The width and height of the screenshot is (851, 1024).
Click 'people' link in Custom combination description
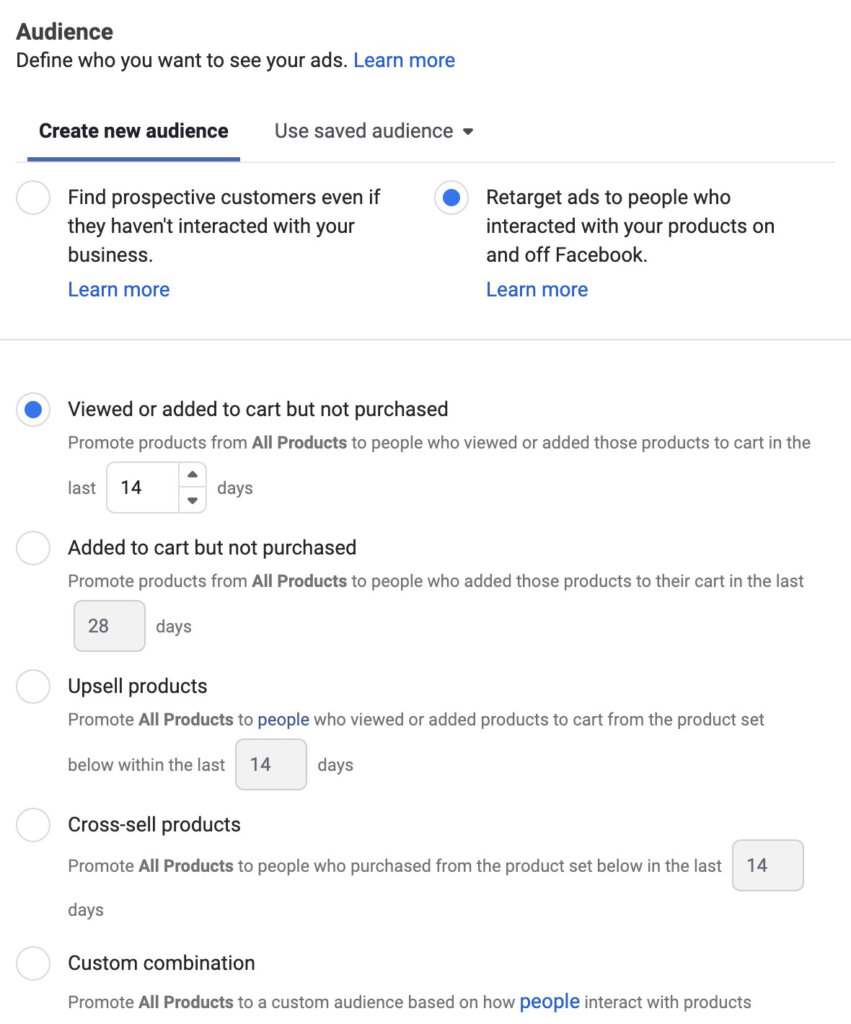[x=549, y=1001]
